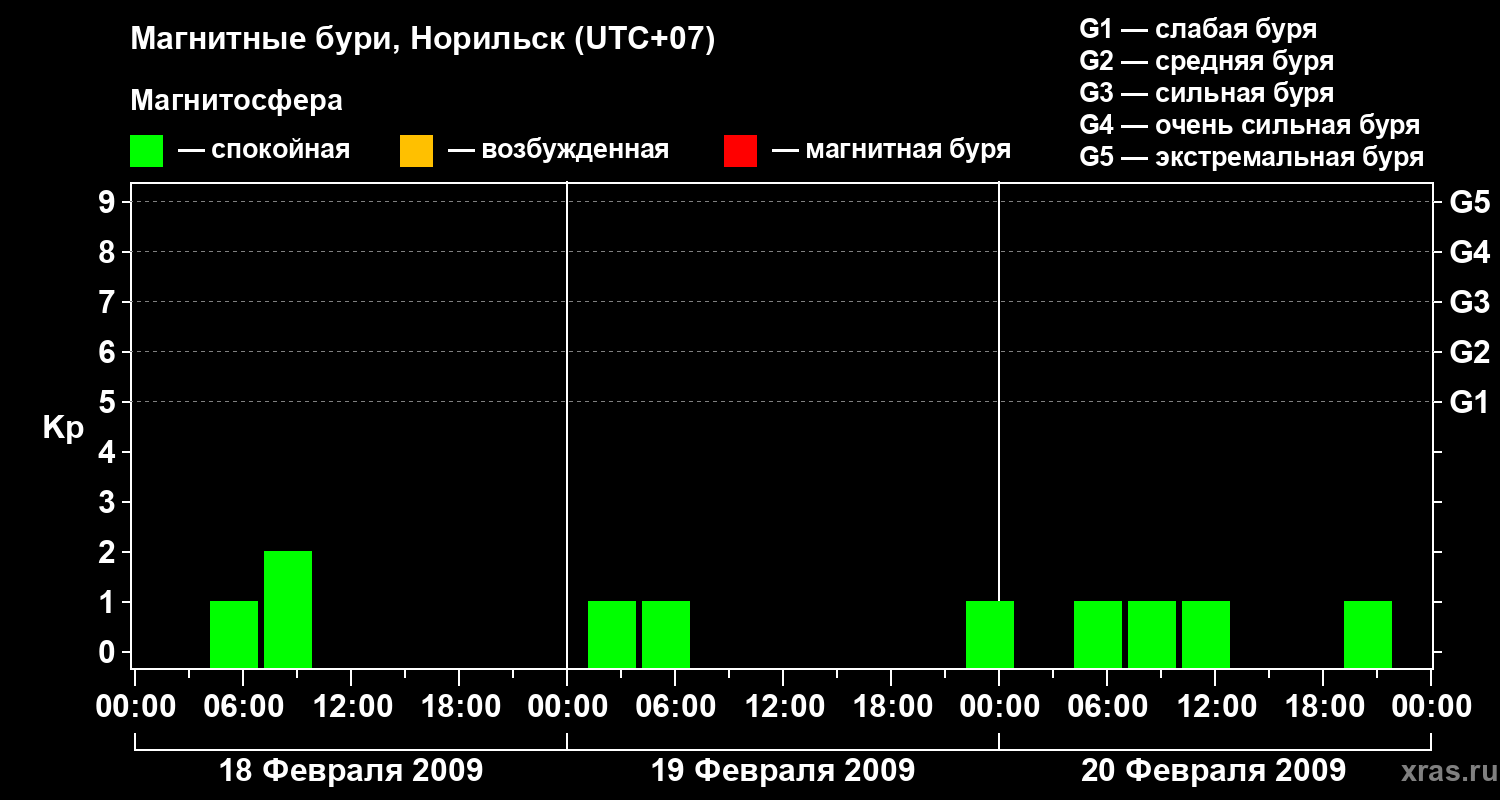The height and width of the screenshot is (800, 1500).
Task: Click the 'G3 — сильная буря' legend line
Action: (x=1206, y=93)
